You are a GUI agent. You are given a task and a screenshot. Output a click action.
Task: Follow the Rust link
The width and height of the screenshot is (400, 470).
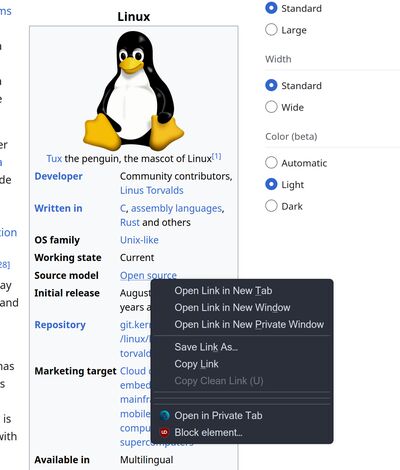tap(130, 222)
